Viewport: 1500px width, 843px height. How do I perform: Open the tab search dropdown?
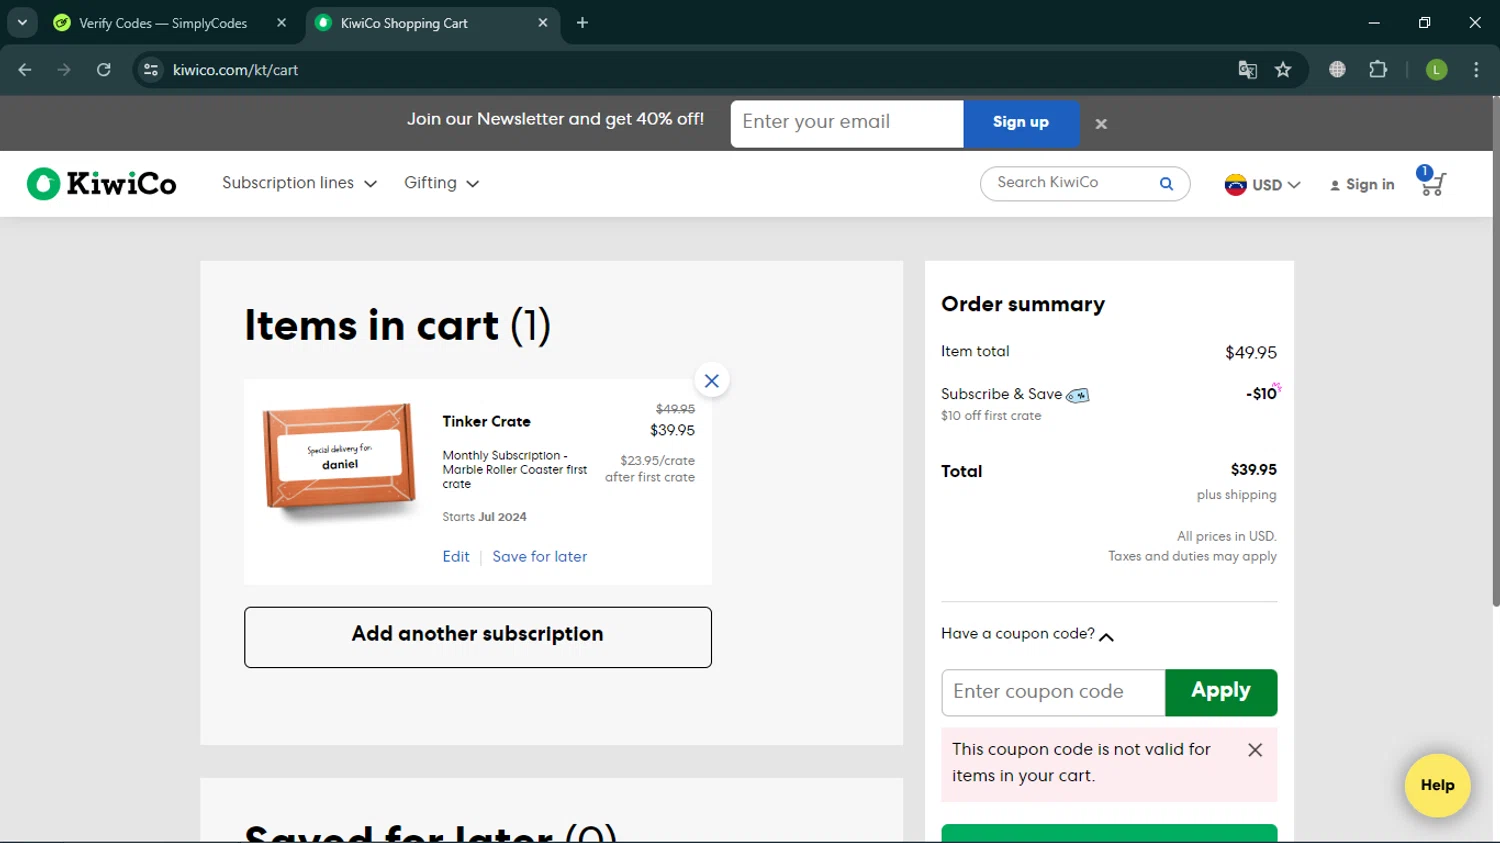(x=22, y=23)
